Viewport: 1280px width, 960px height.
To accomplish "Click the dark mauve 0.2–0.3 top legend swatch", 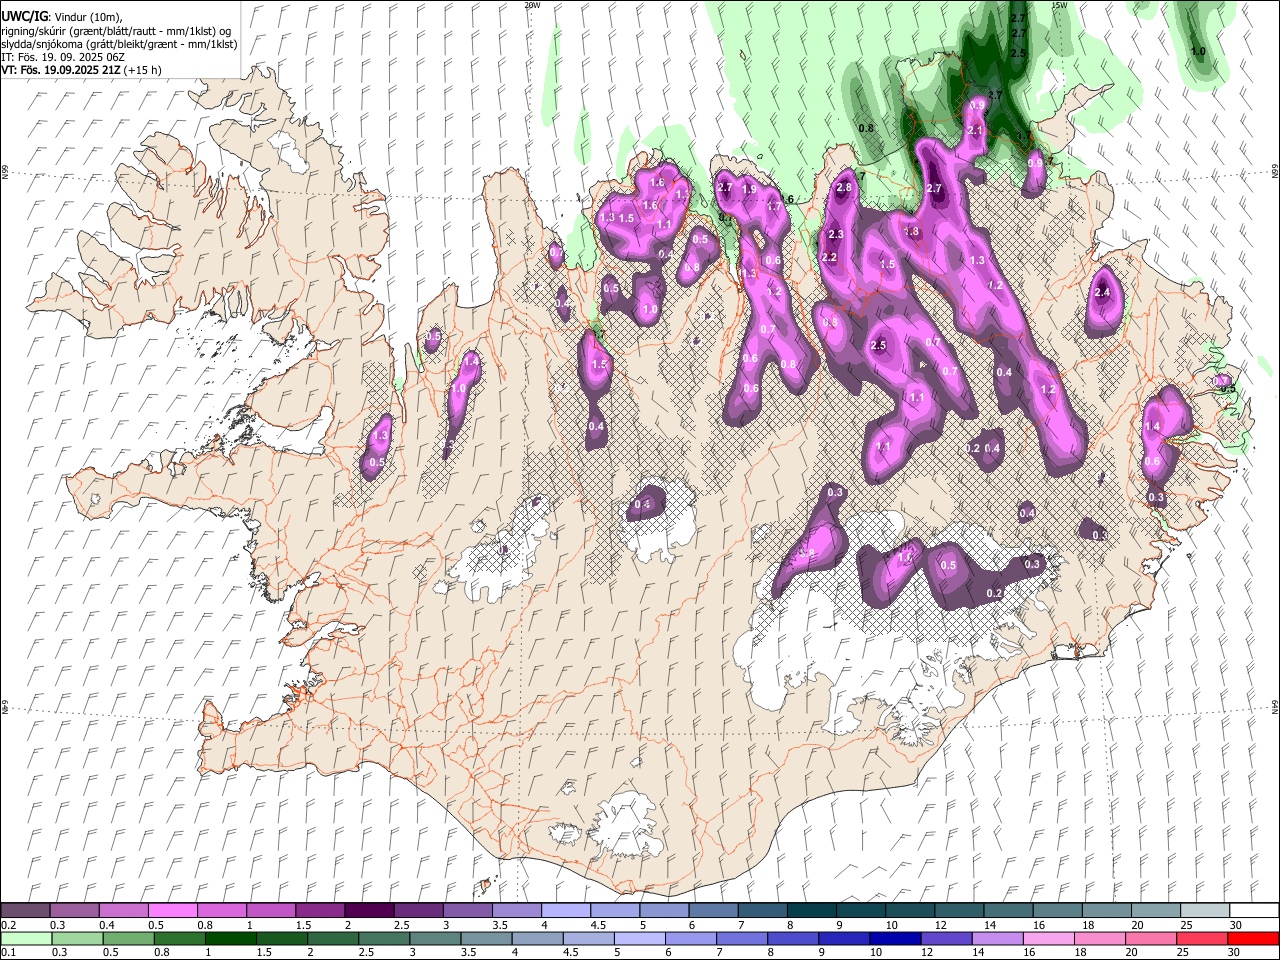I will click(x=25, y=911).
